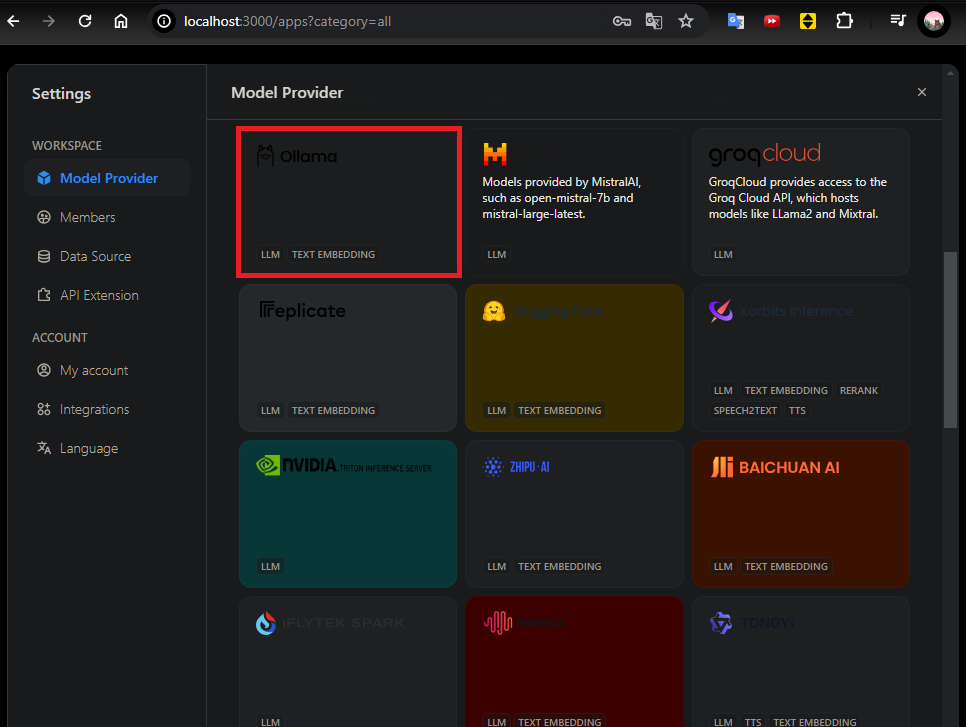966x727 pixels.
Task: Open the Members settings section
Action: pyautogui.click(x=107, y=217)
